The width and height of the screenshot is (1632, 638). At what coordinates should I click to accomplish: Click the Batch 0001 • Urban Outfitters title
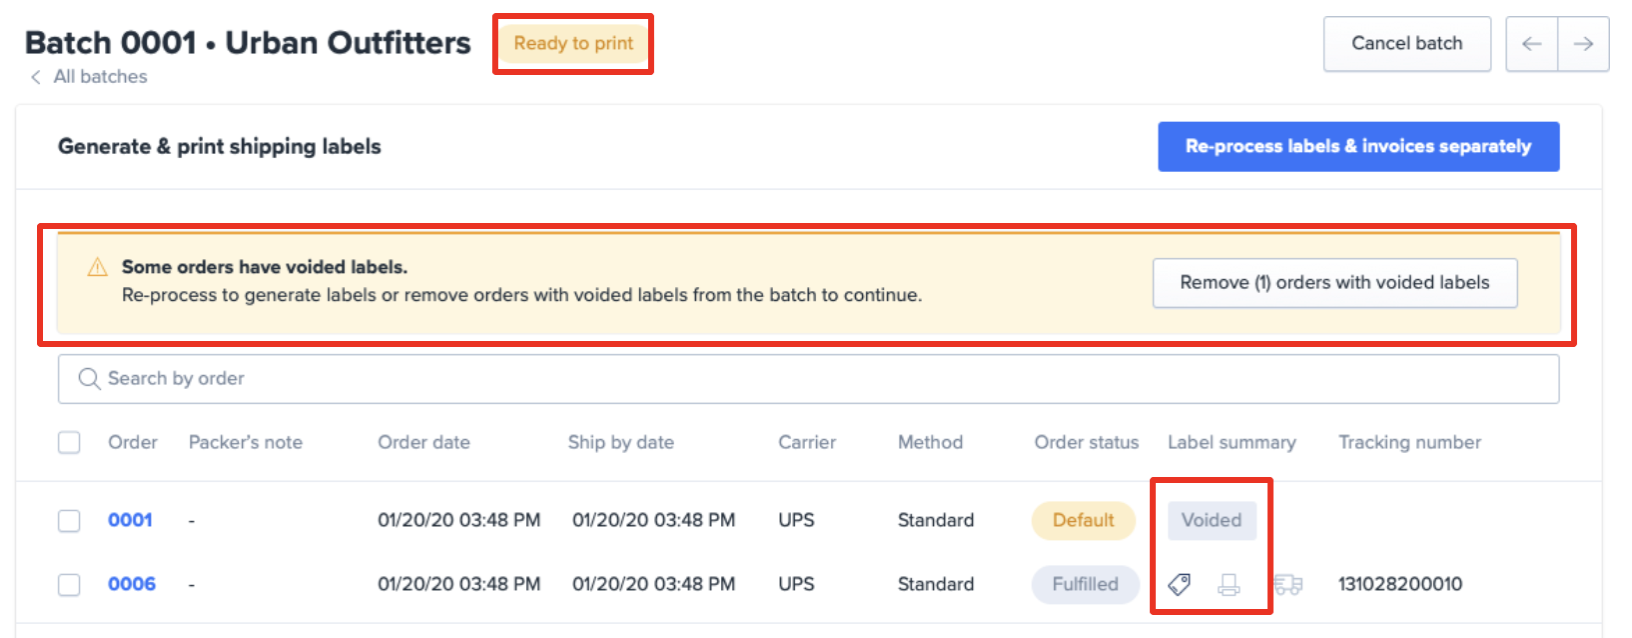248,43
